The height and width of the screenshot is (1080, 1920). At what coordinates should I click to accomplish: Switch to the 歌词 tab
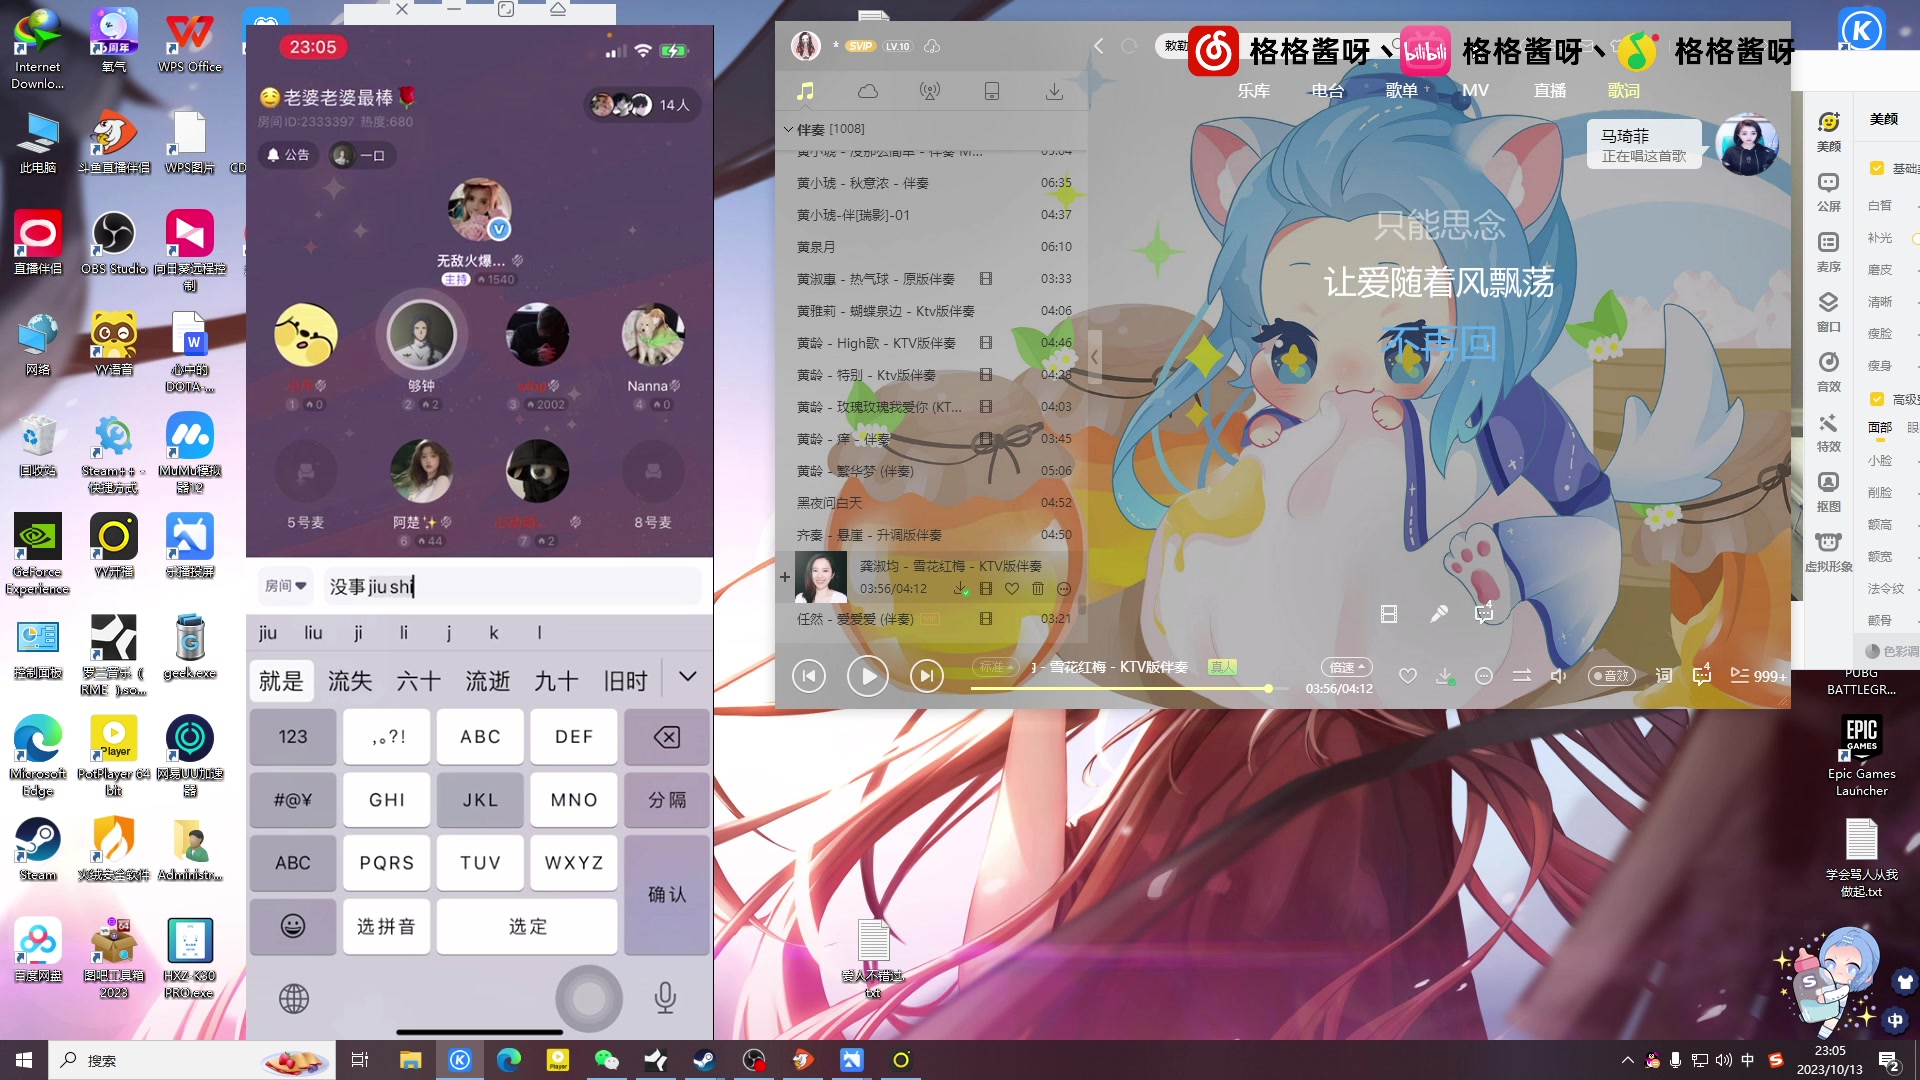1624,91
